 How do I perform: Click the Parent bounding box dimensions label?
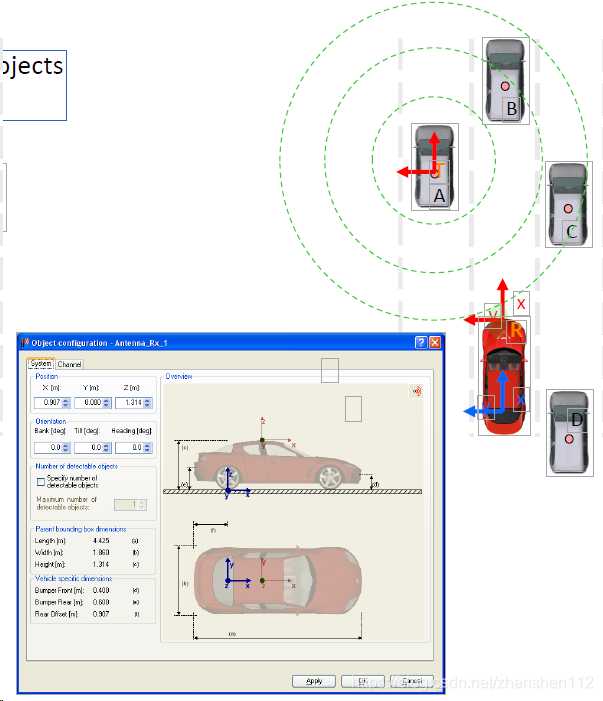(80, 529)
